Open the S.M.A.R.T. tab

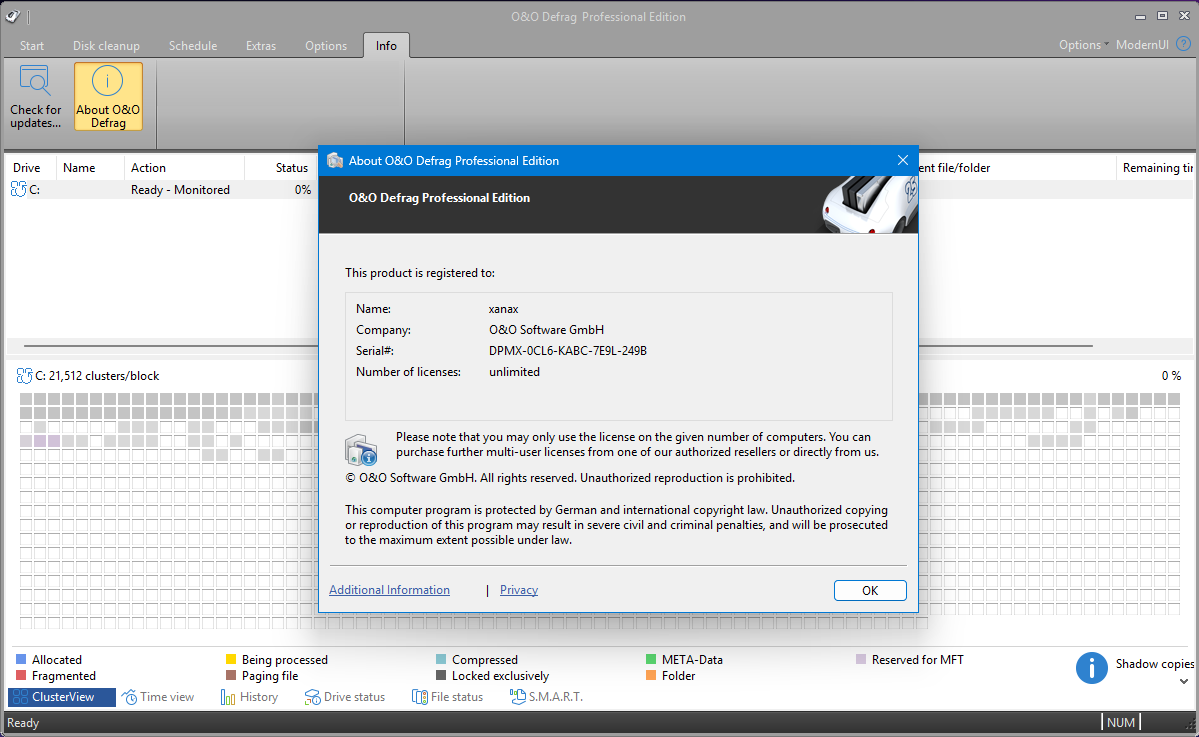[547, 696]
